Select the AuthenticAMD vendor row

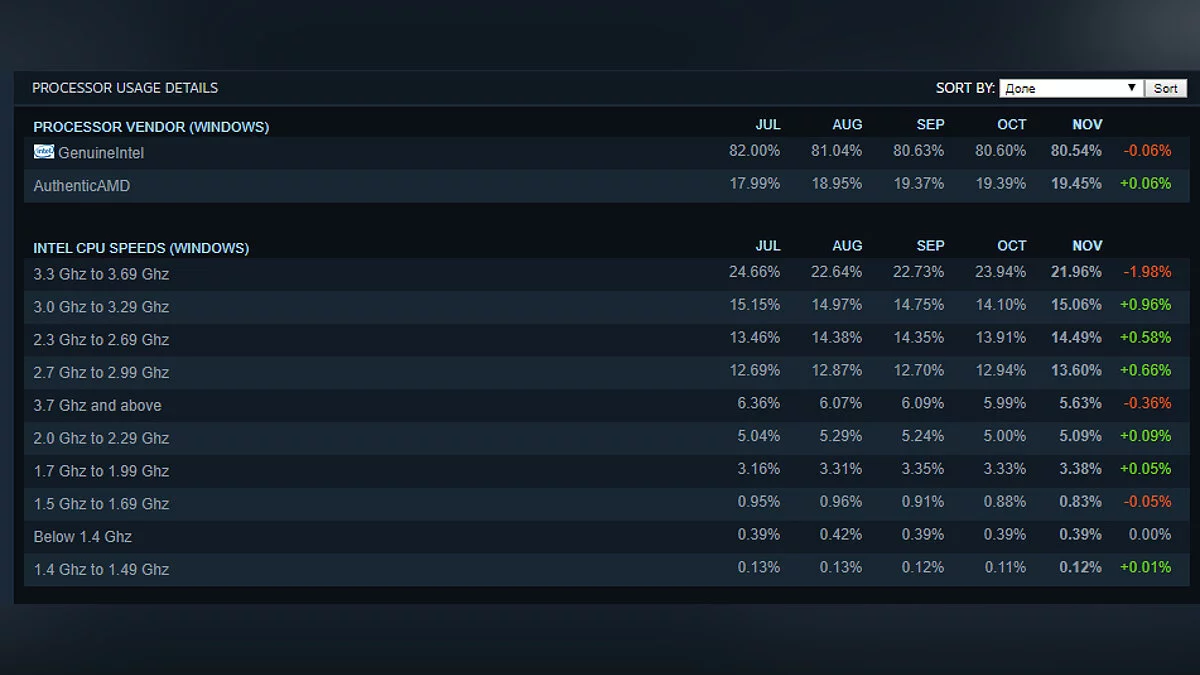(x=82, y=186)
